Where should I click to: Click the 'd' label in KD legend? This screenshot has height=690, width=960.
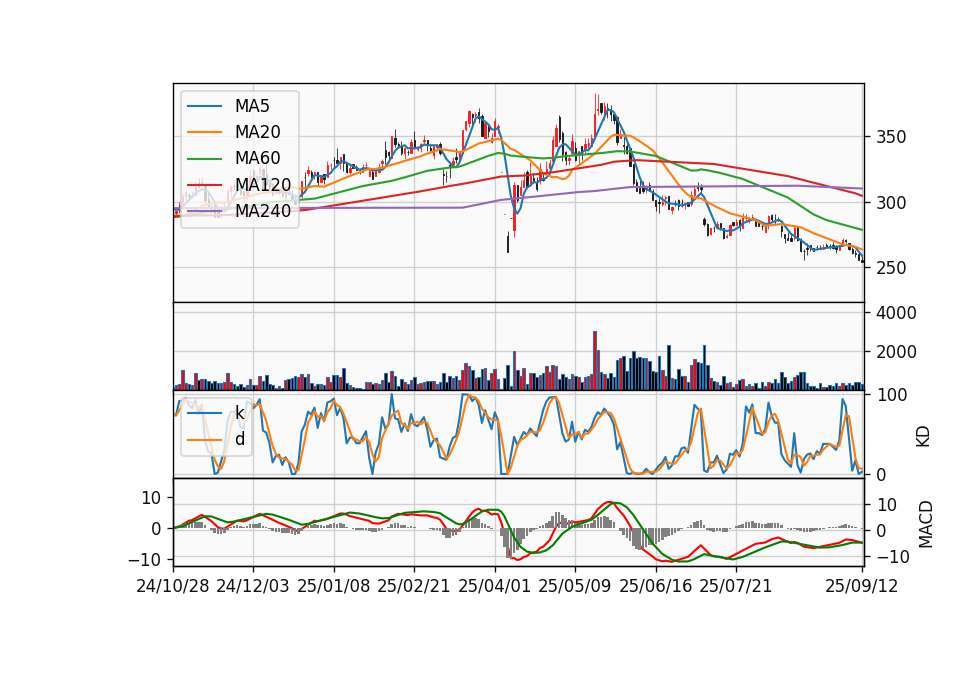tap(239, 438)
